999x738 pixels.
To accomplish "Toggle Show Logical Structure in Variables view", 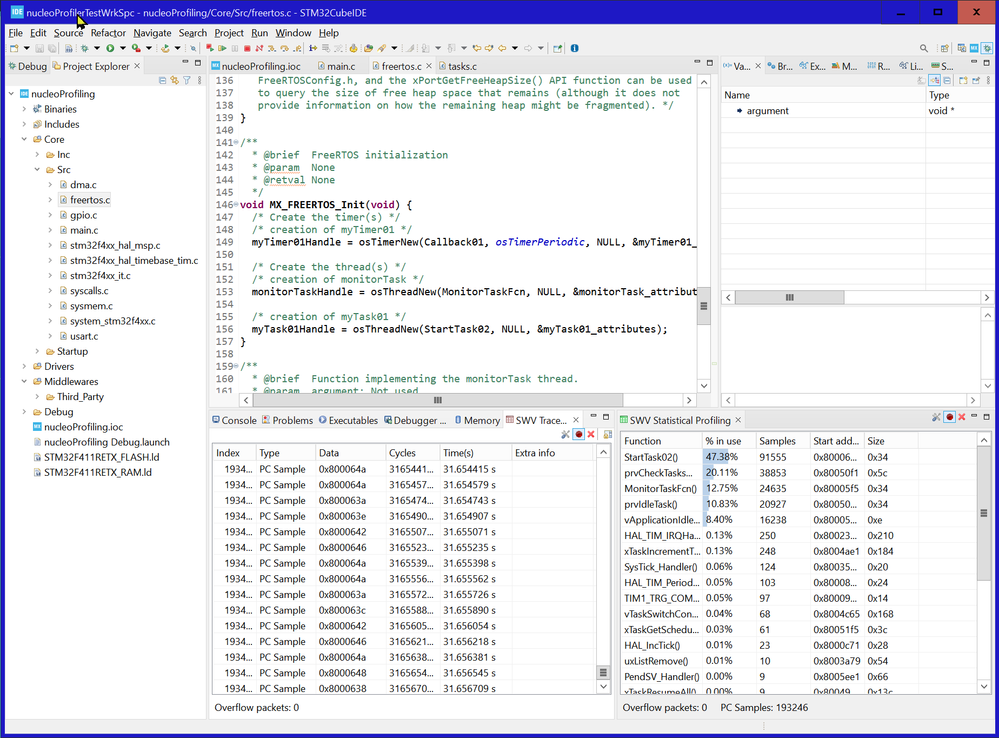I will 934,80.
